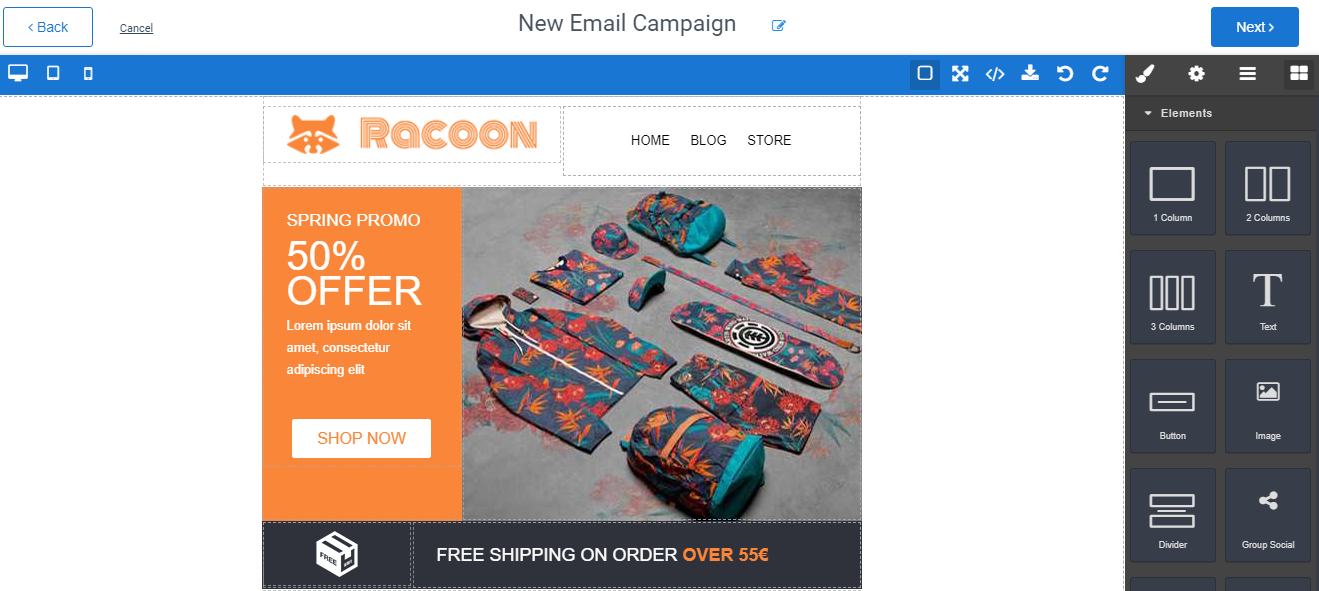Select the Divider element block
Screen dimensions: 1319x591
1172,515
